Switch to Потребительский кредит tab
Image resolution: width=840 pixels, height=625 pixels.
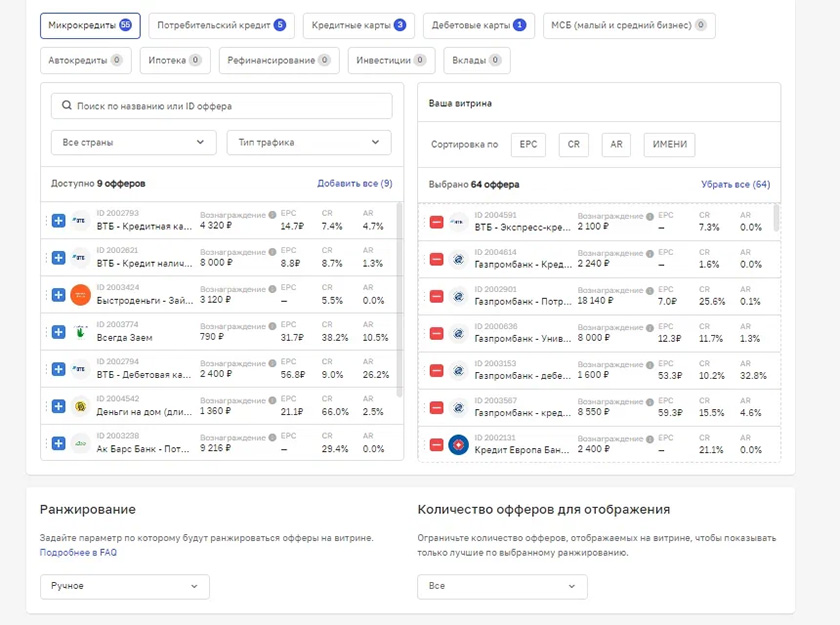coord(221,25)
